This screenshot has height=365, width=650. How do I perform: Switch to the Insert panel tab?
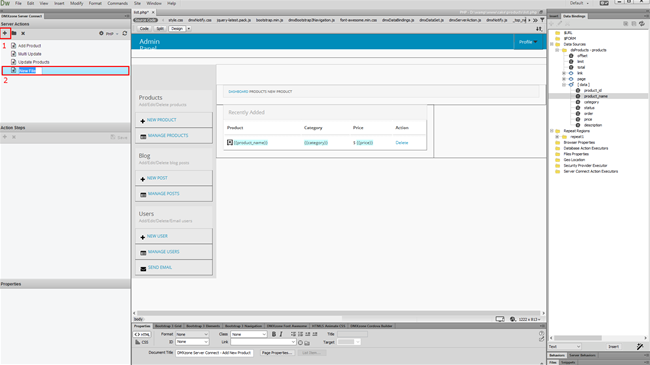click(554, 16)
